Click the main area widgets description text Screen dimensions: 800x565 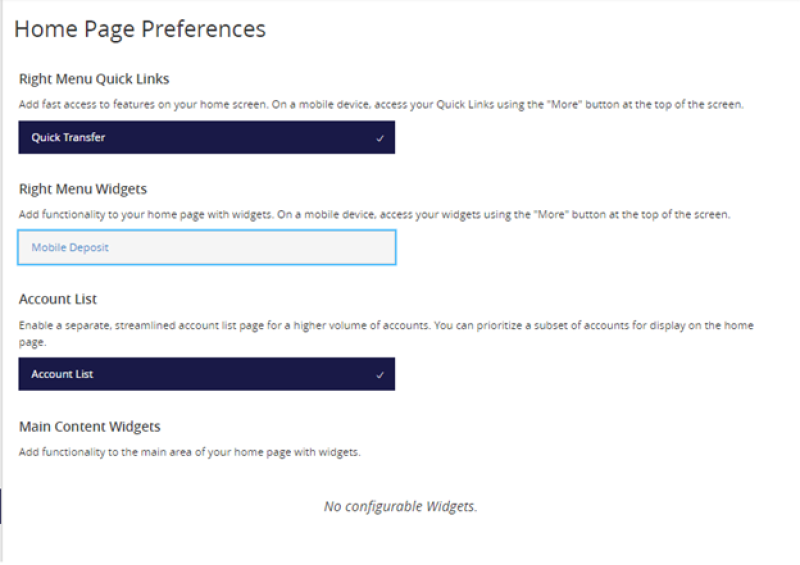point(190,452)
